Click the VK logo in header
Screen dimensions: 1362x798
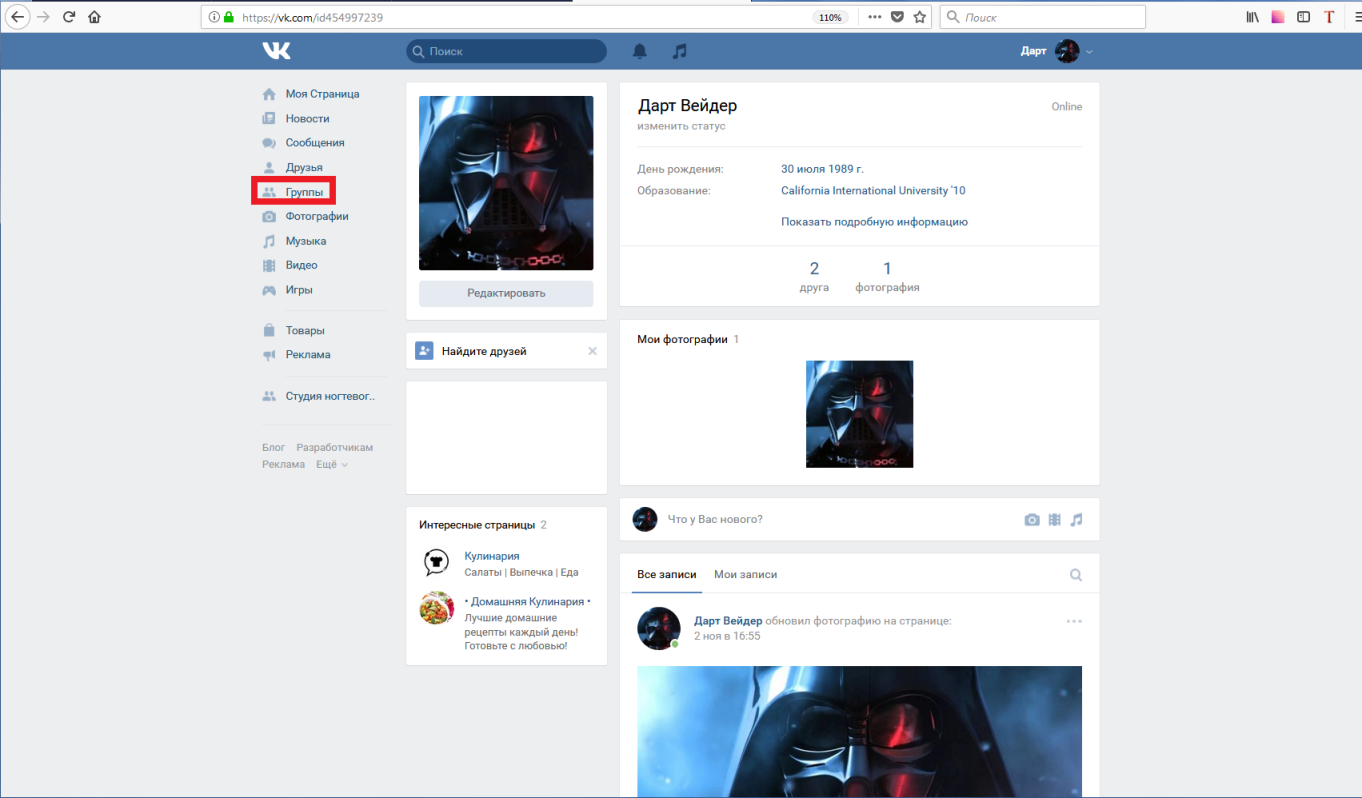276,51
